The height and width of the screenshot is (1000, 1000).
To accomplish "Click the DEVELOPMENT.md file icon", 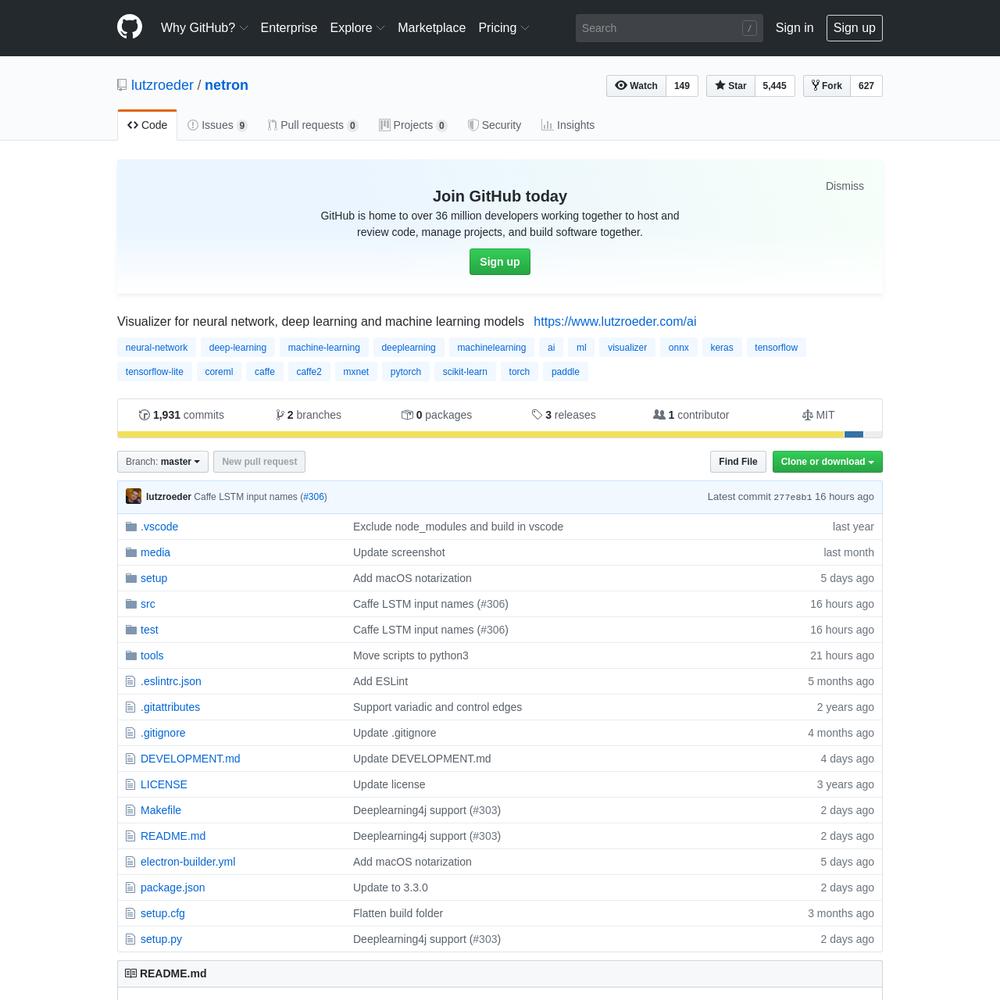I will tap(130, 759).
